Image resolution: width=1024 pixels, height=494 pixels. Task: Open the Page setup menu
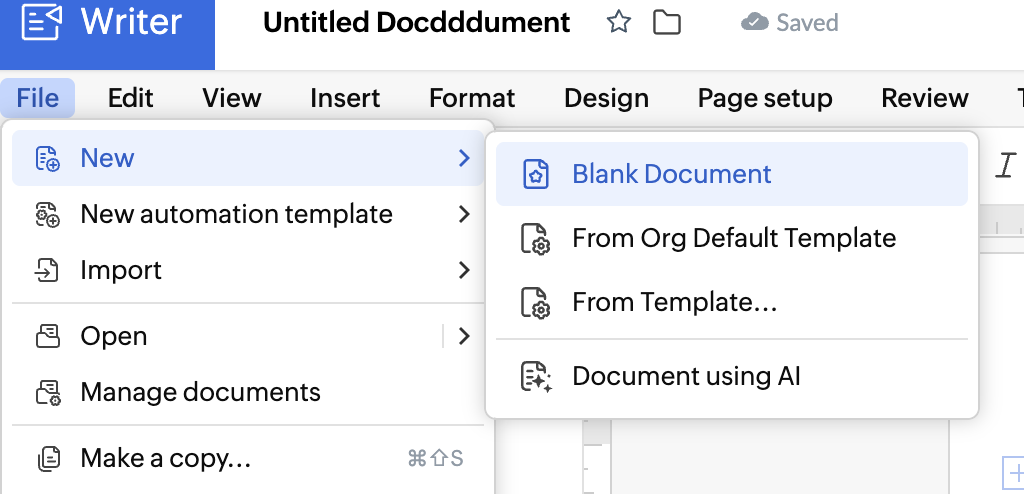(765, 98)
